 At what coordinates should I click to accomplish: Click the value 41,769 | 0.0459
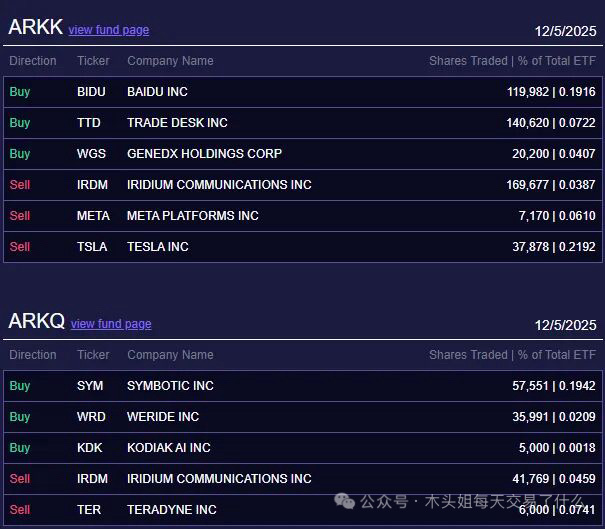(x=554, y=479)
